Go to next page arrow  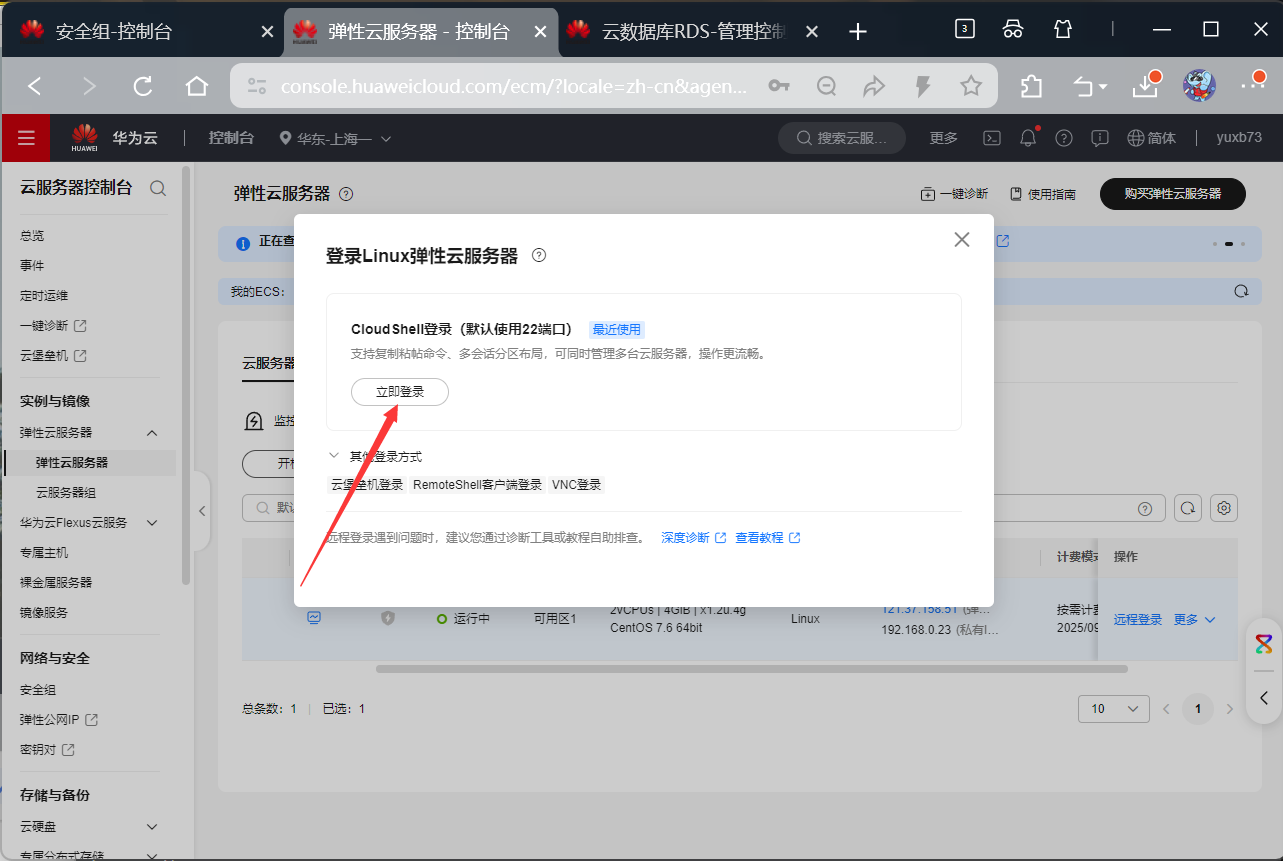click(1230, 709)
